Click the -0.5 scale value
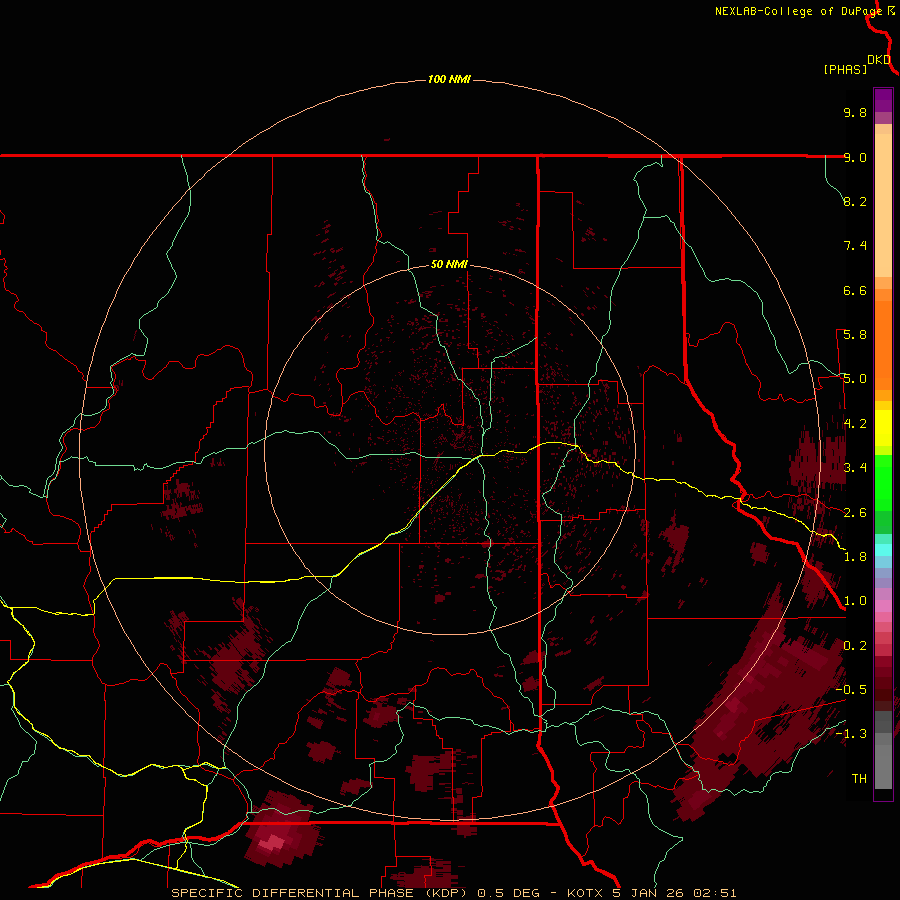 pos(851,690)
